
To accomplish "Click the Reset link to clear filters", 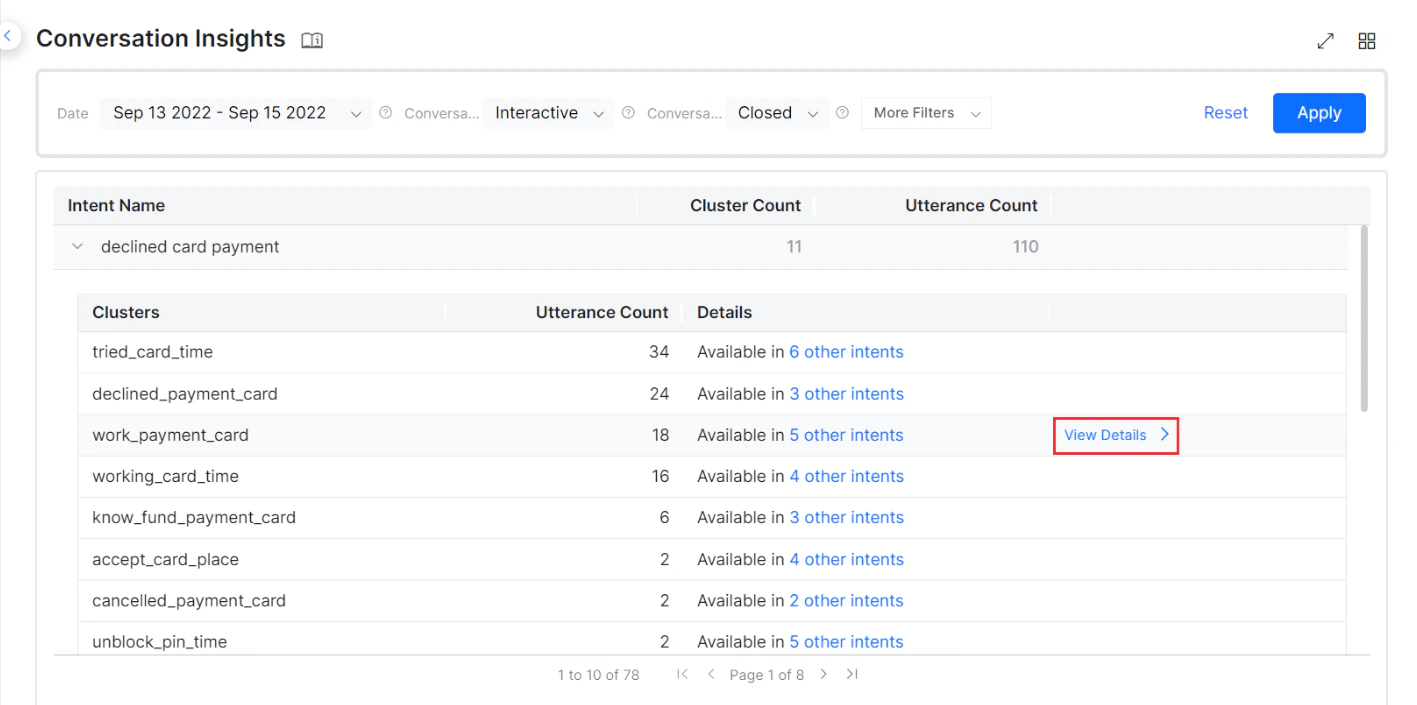I will click(1225, 113).
